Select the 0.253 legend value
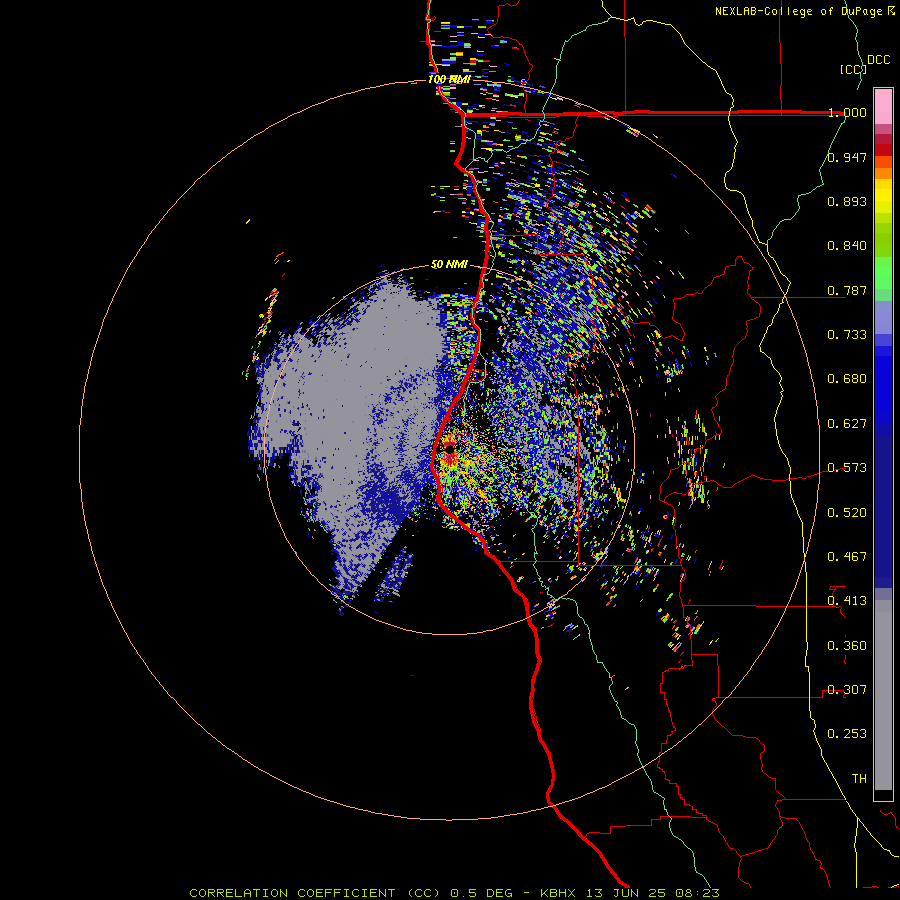This screenshot has height=900, width=900. coord(847,734)
